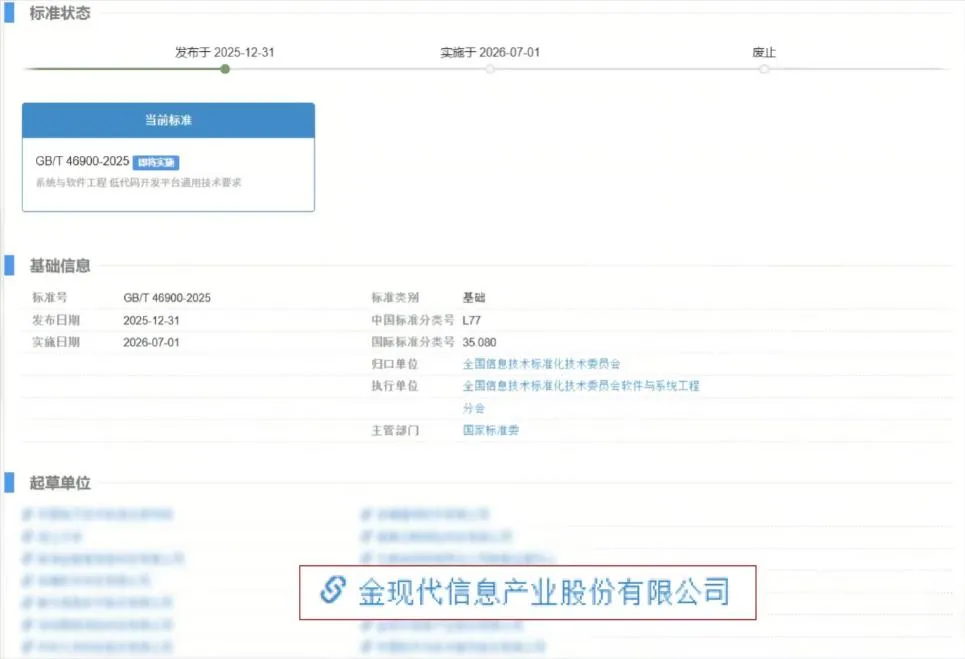Click the blue bar icon beside 基础信息

coord(9,265)
